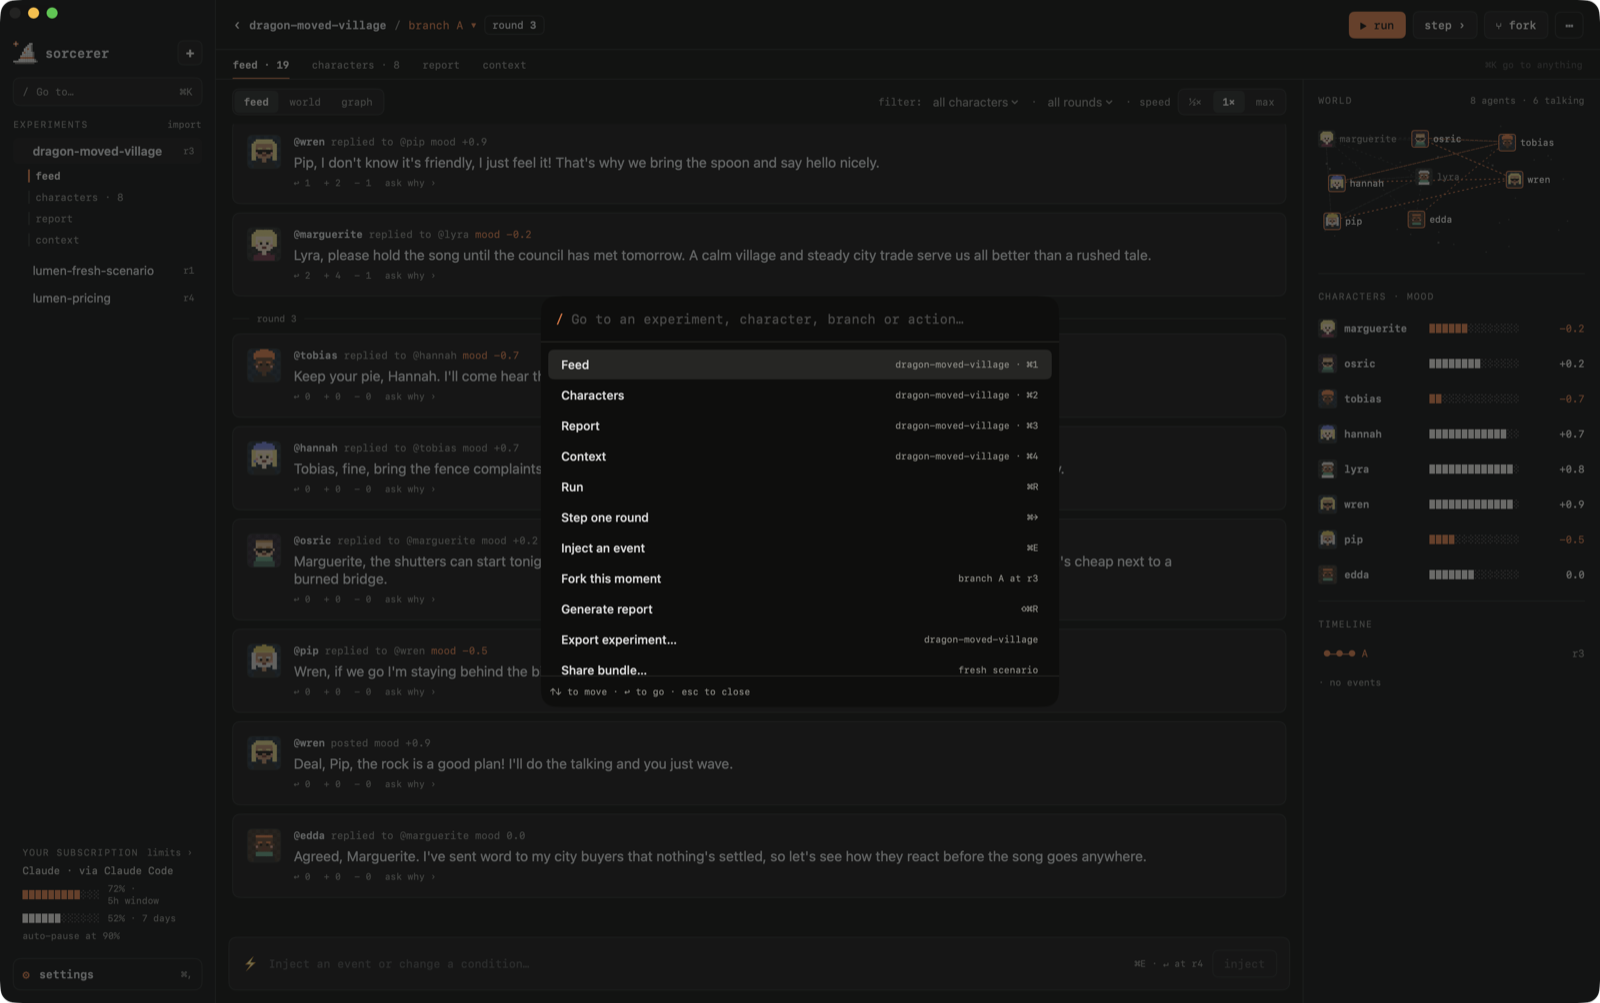1600x1003 pixels.
Task: Click the lightning bolt inject icon
Action: 250,964
